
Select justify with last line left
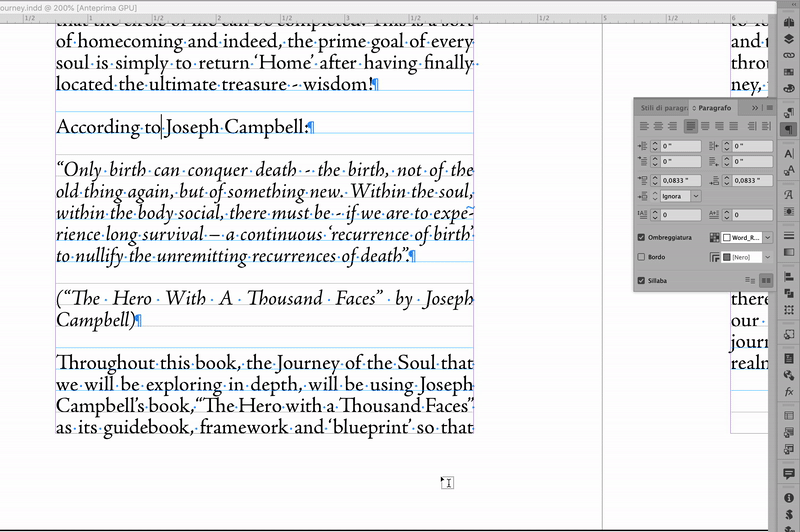[690, 126]
